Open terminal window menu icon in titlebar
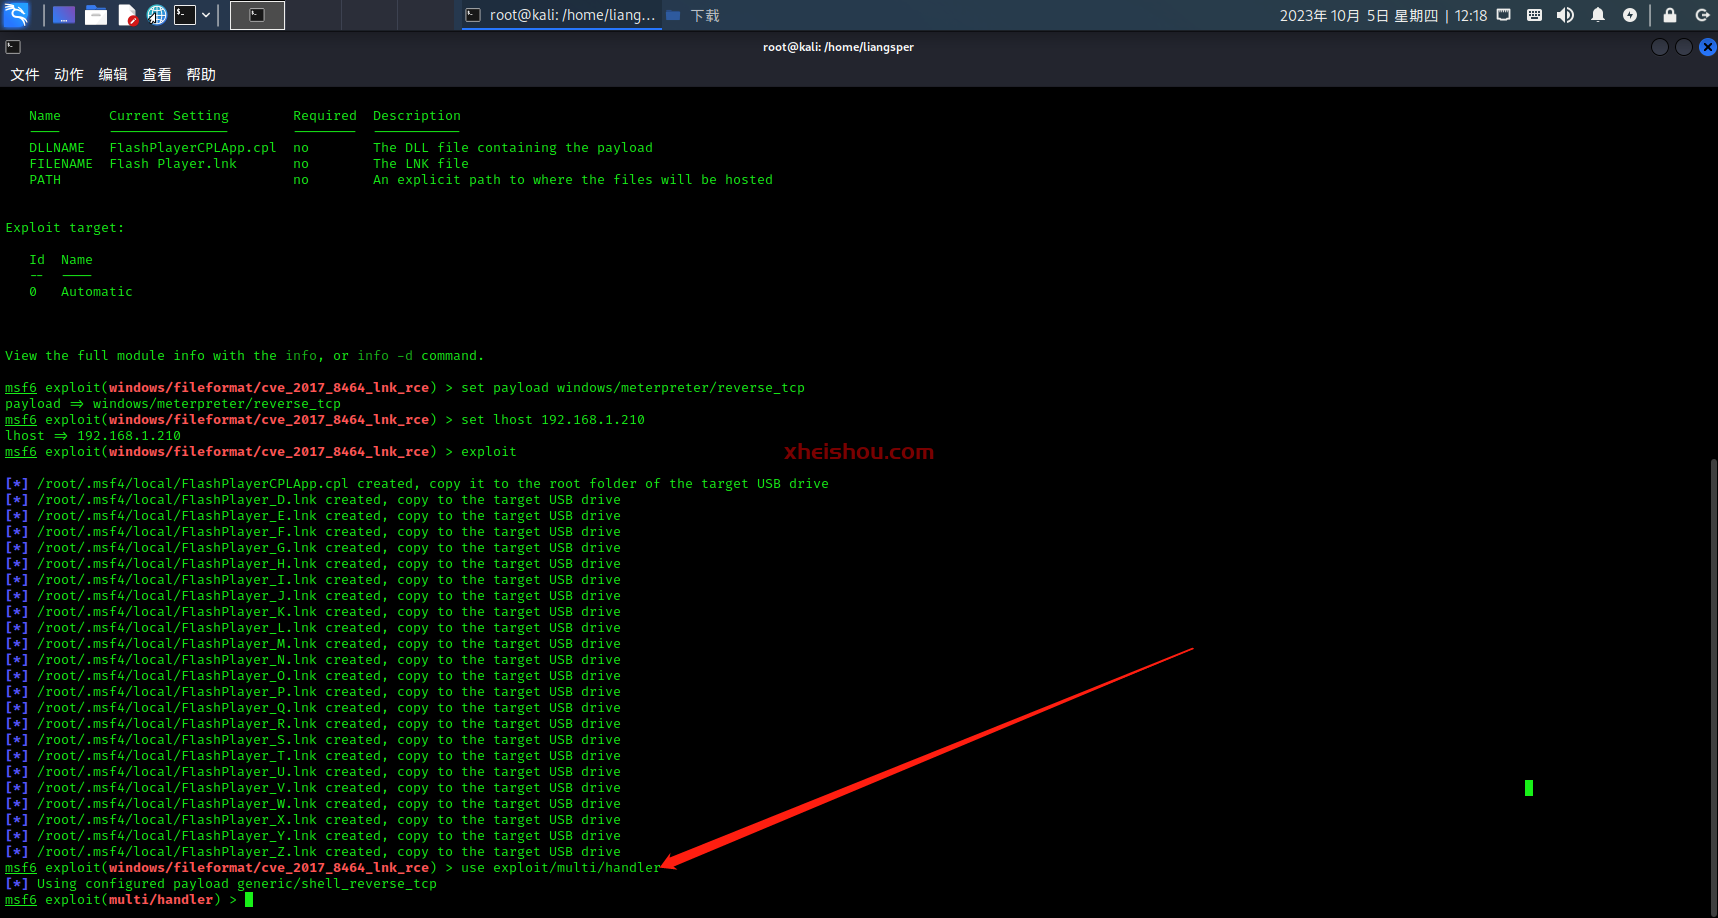 pyautogui.click(x=13, y=47)
